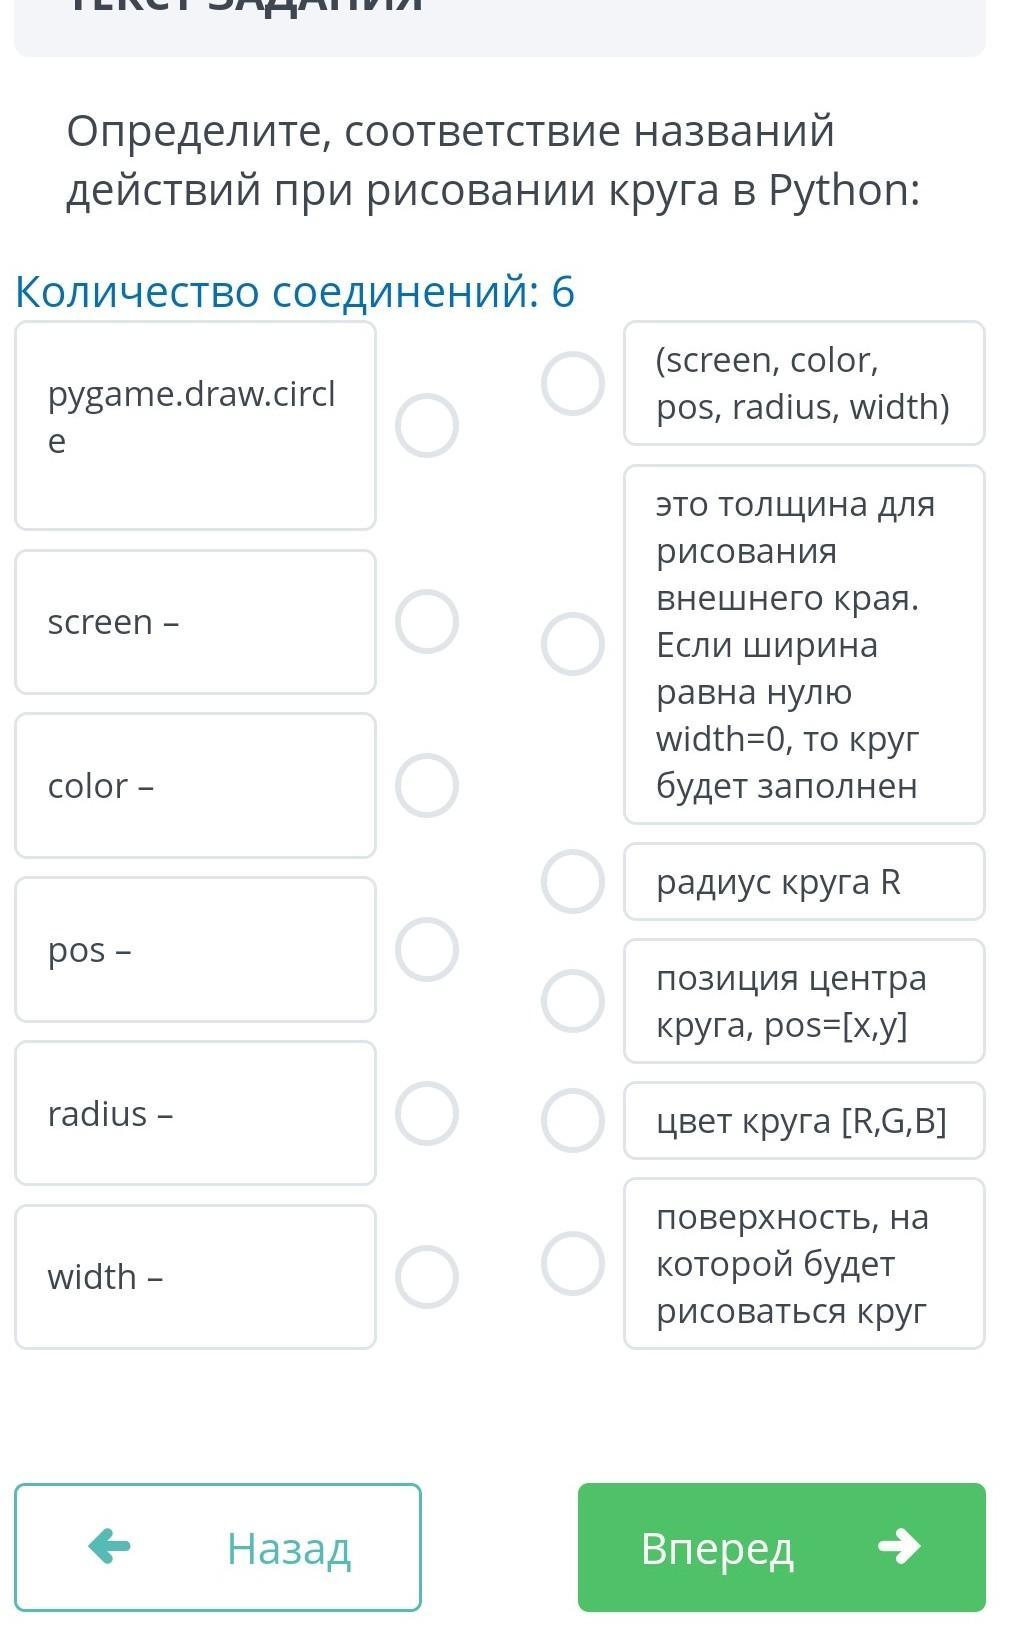Click the радиус круга R card
The height and width of the screenshot is (1640, 1018).
coord(804,882)
